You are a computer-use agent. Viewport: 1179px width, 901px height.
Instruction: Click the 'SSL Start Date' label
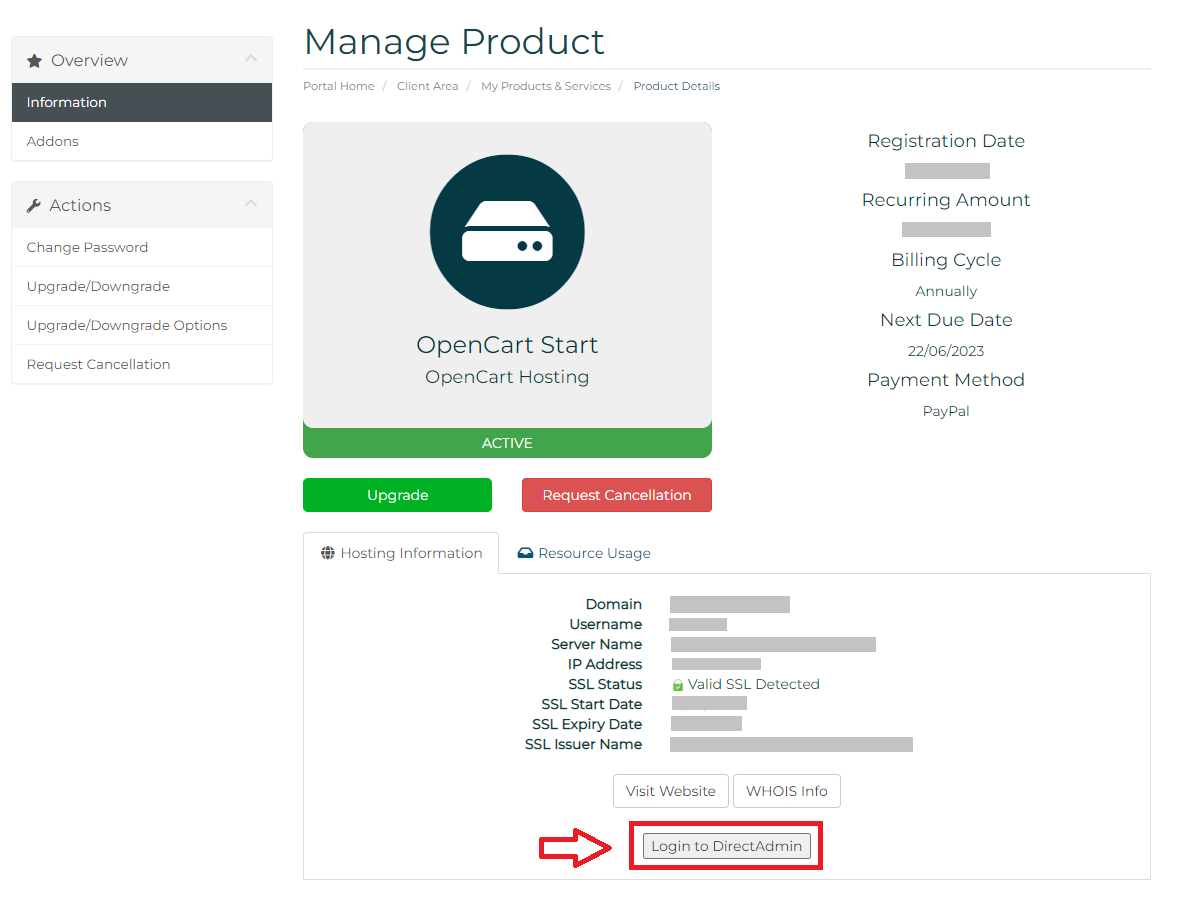click(591, 705)
